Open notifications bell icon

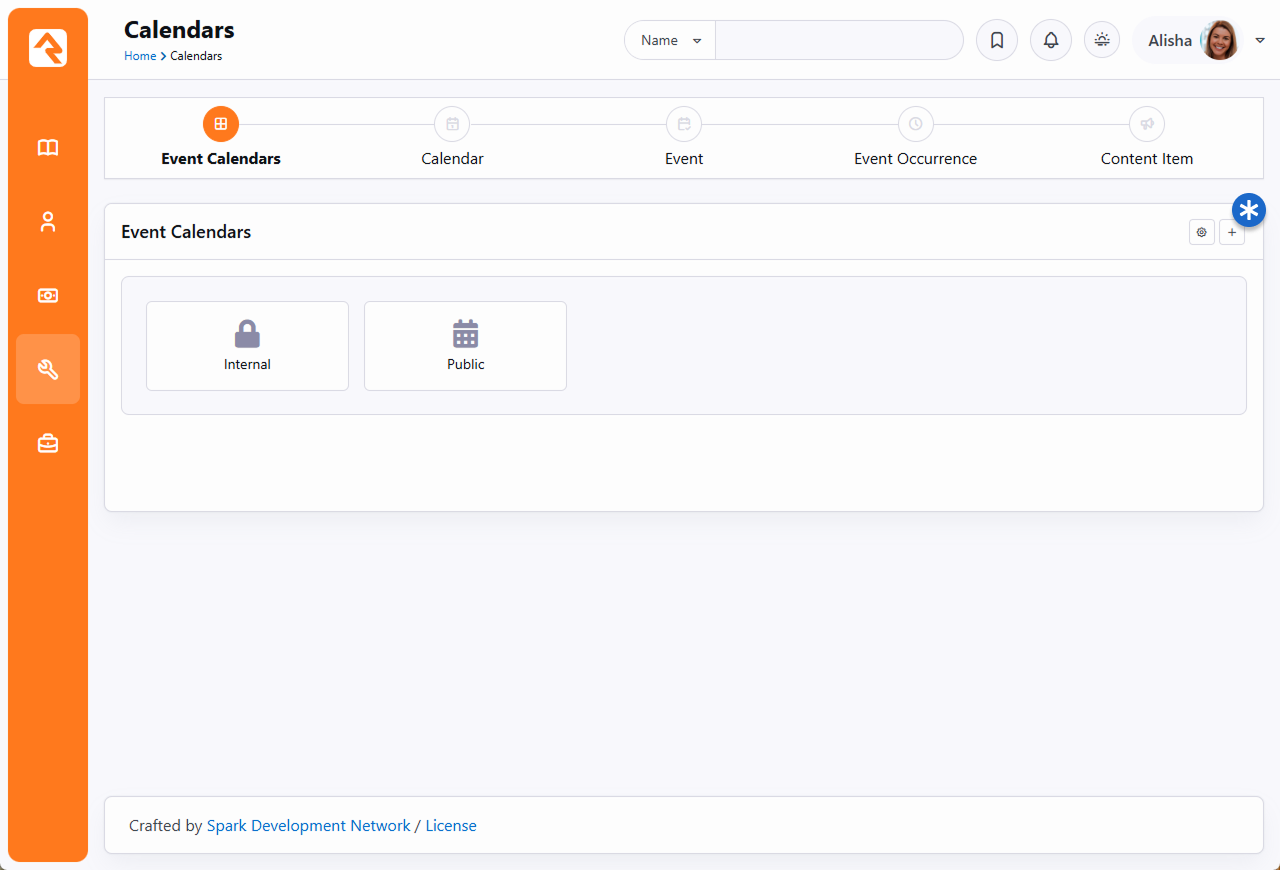[x=1050, y=41]
